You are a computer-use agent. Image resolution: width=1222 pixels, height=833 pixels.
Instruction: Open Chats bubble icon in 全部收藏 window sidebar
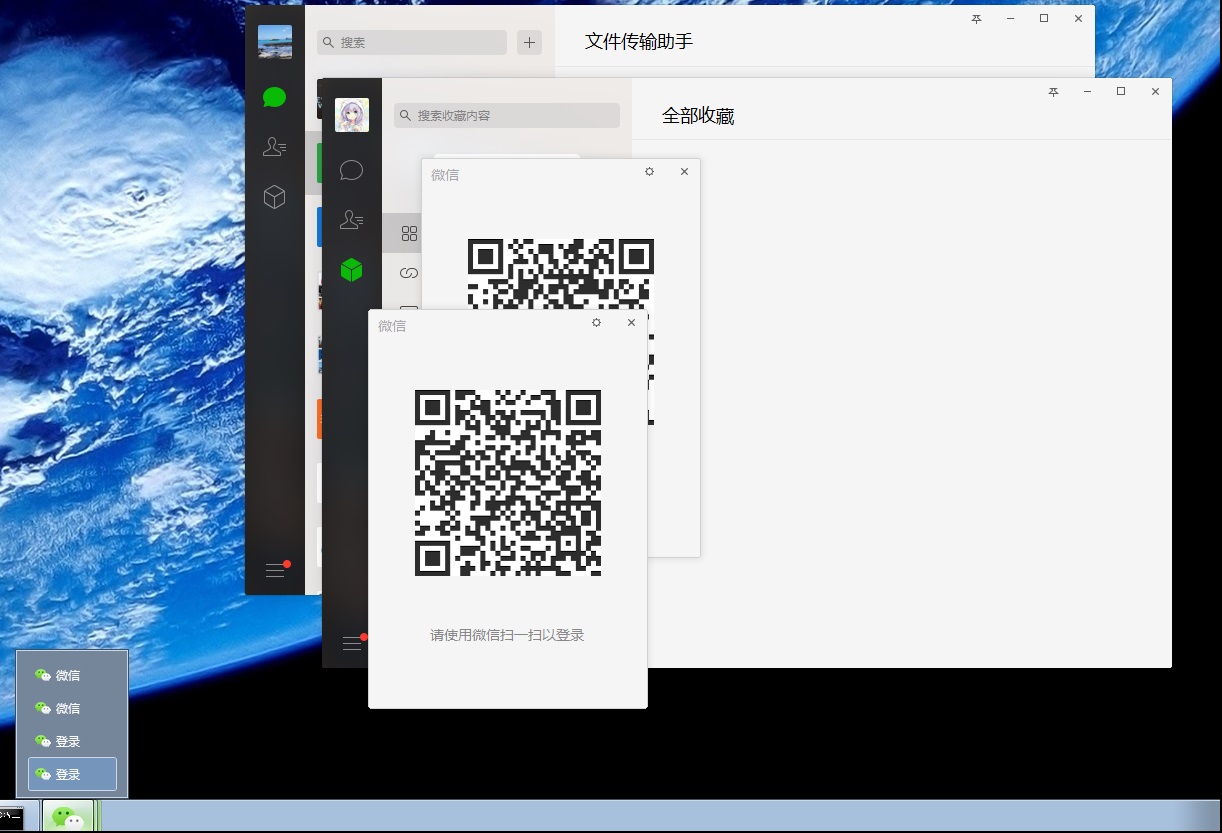click(351, 170)
